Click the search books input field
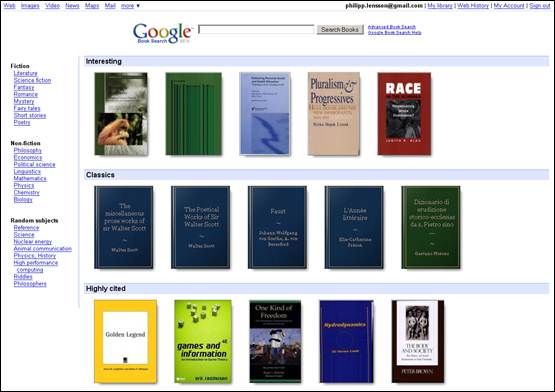 (x=256, y=29)
